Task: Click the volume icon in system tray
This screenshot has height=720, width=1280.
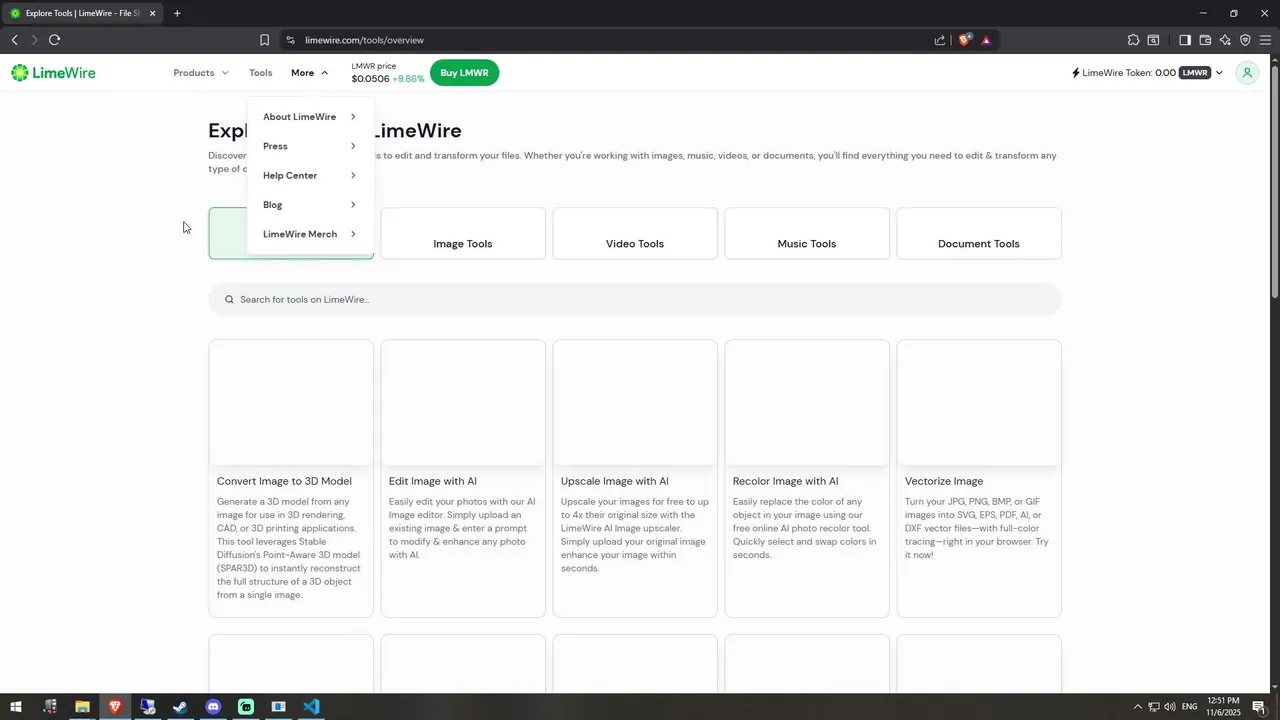Action: pyautogui.click(x=1169, y=707)
